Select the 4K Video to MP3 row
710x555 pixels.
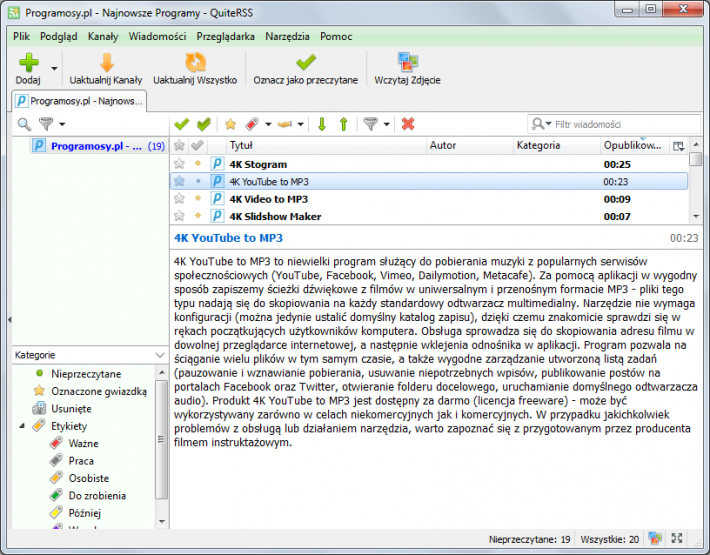click(x=429, y=199)
